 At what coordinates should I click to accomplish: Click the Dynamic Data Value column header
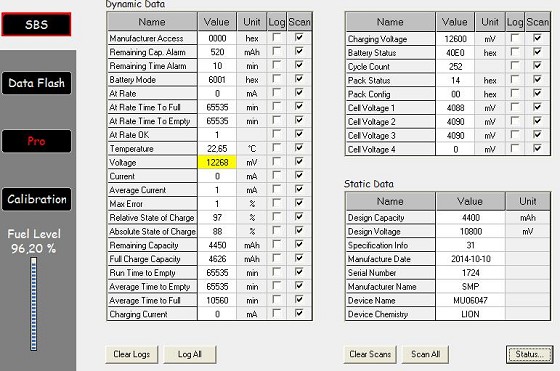coord(217,22)
